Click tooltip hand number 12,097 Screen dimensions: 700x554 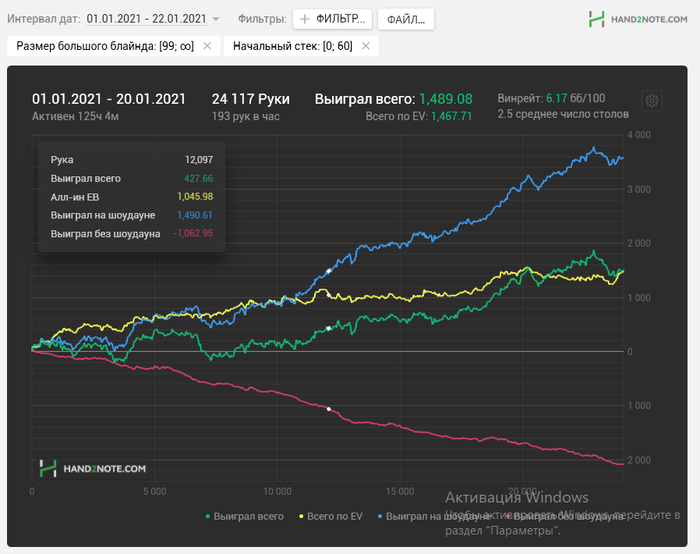[x=199, y=160]
